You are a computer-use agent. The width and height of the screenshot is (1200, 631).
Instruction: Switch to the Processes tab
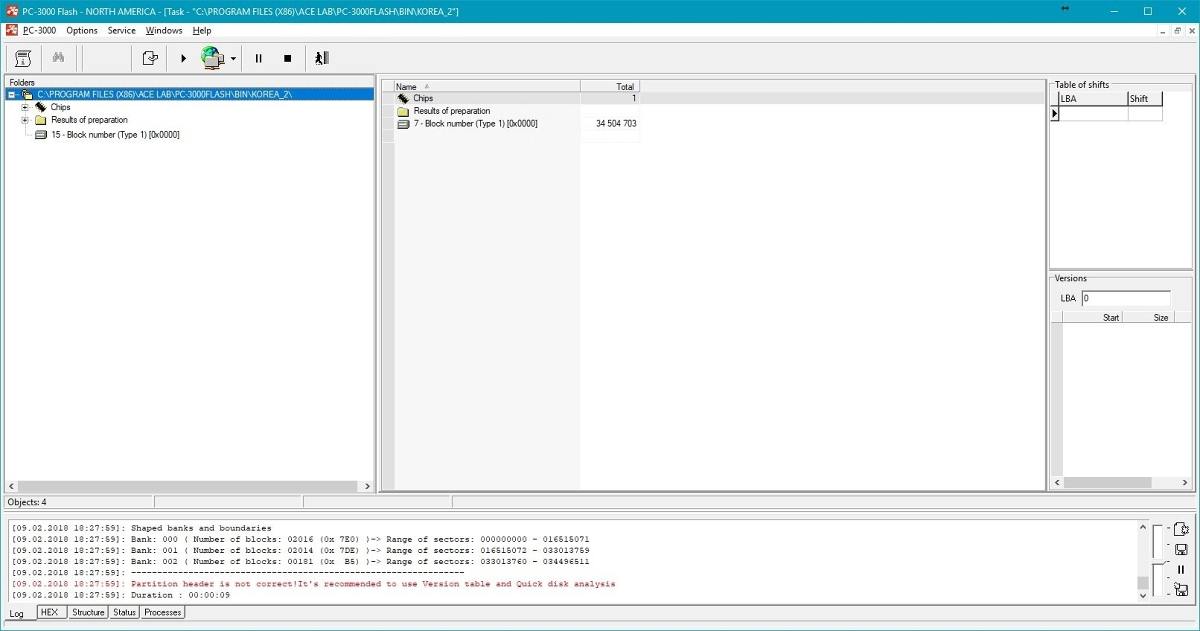[162, 612]
